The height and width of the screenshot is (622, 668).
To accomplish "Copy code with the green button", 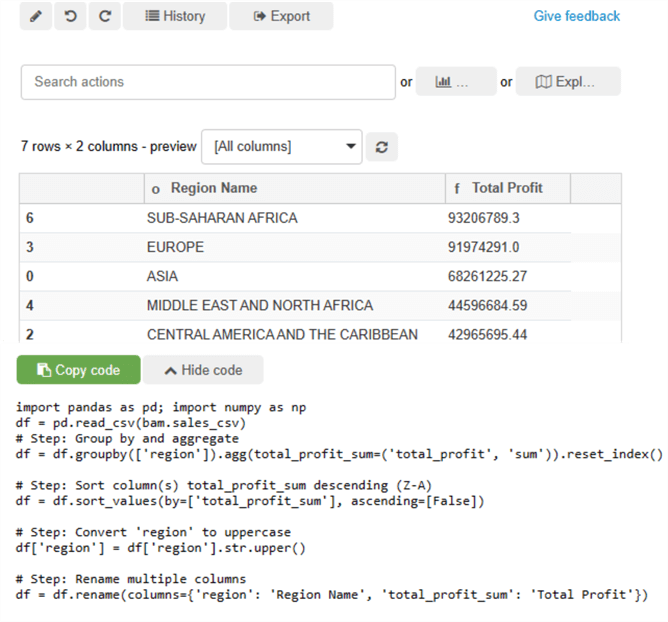I will coord(77,370).
